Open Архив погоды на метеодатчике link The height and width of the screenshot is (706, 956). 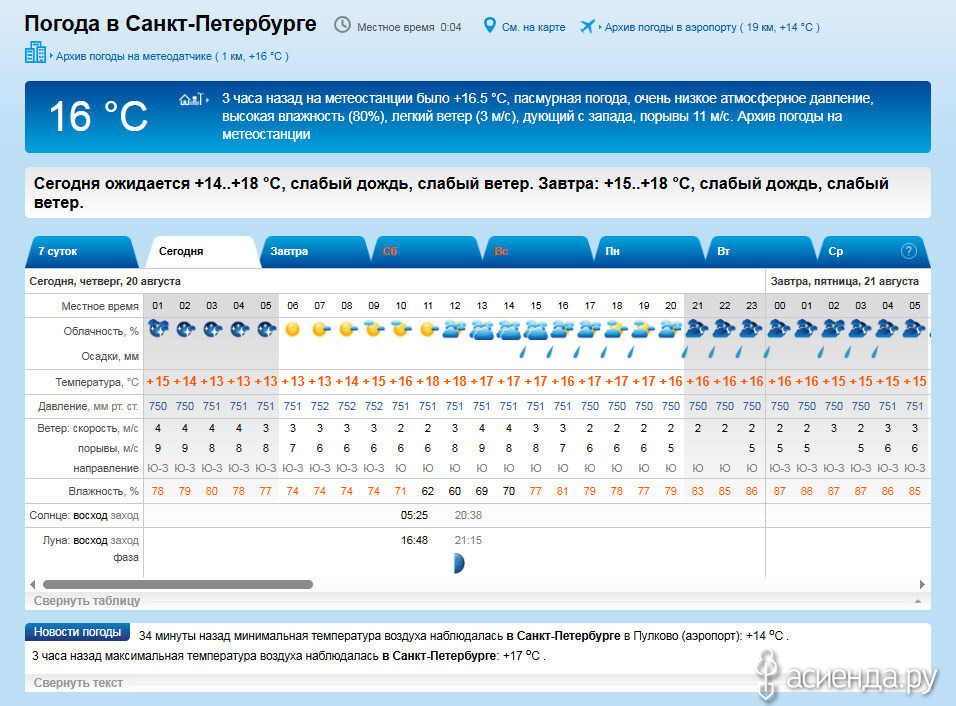[x=173, y=56]
